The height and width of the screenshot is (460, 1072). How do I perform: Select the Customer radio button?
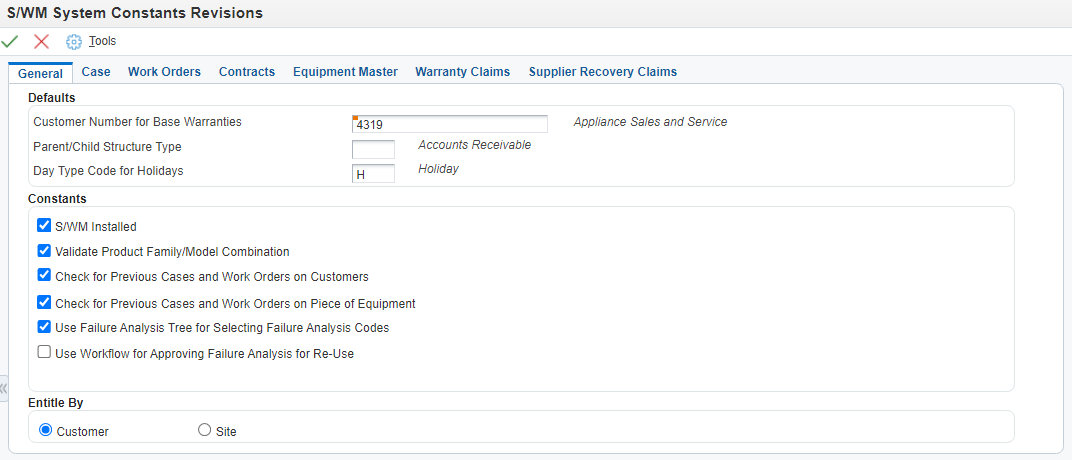tap(46, 431)
